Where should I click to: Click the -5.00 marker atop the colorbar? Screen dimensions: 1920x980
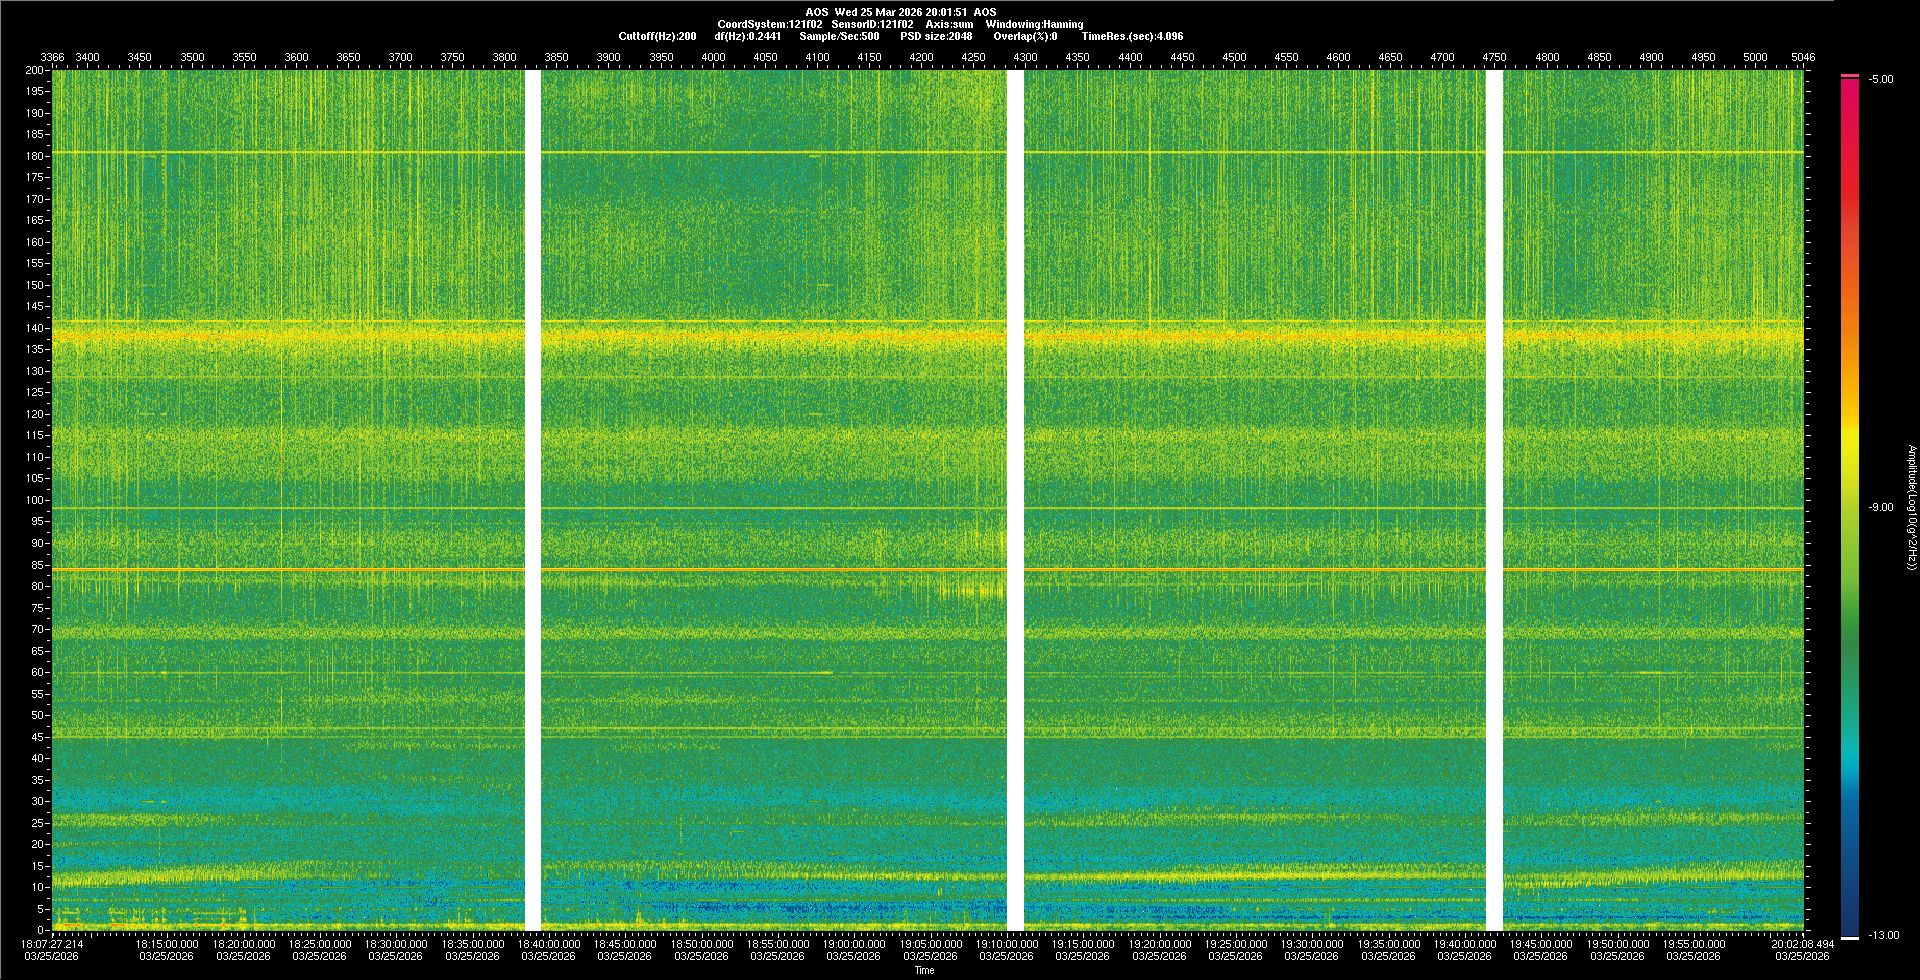[x=1880, y=80]
